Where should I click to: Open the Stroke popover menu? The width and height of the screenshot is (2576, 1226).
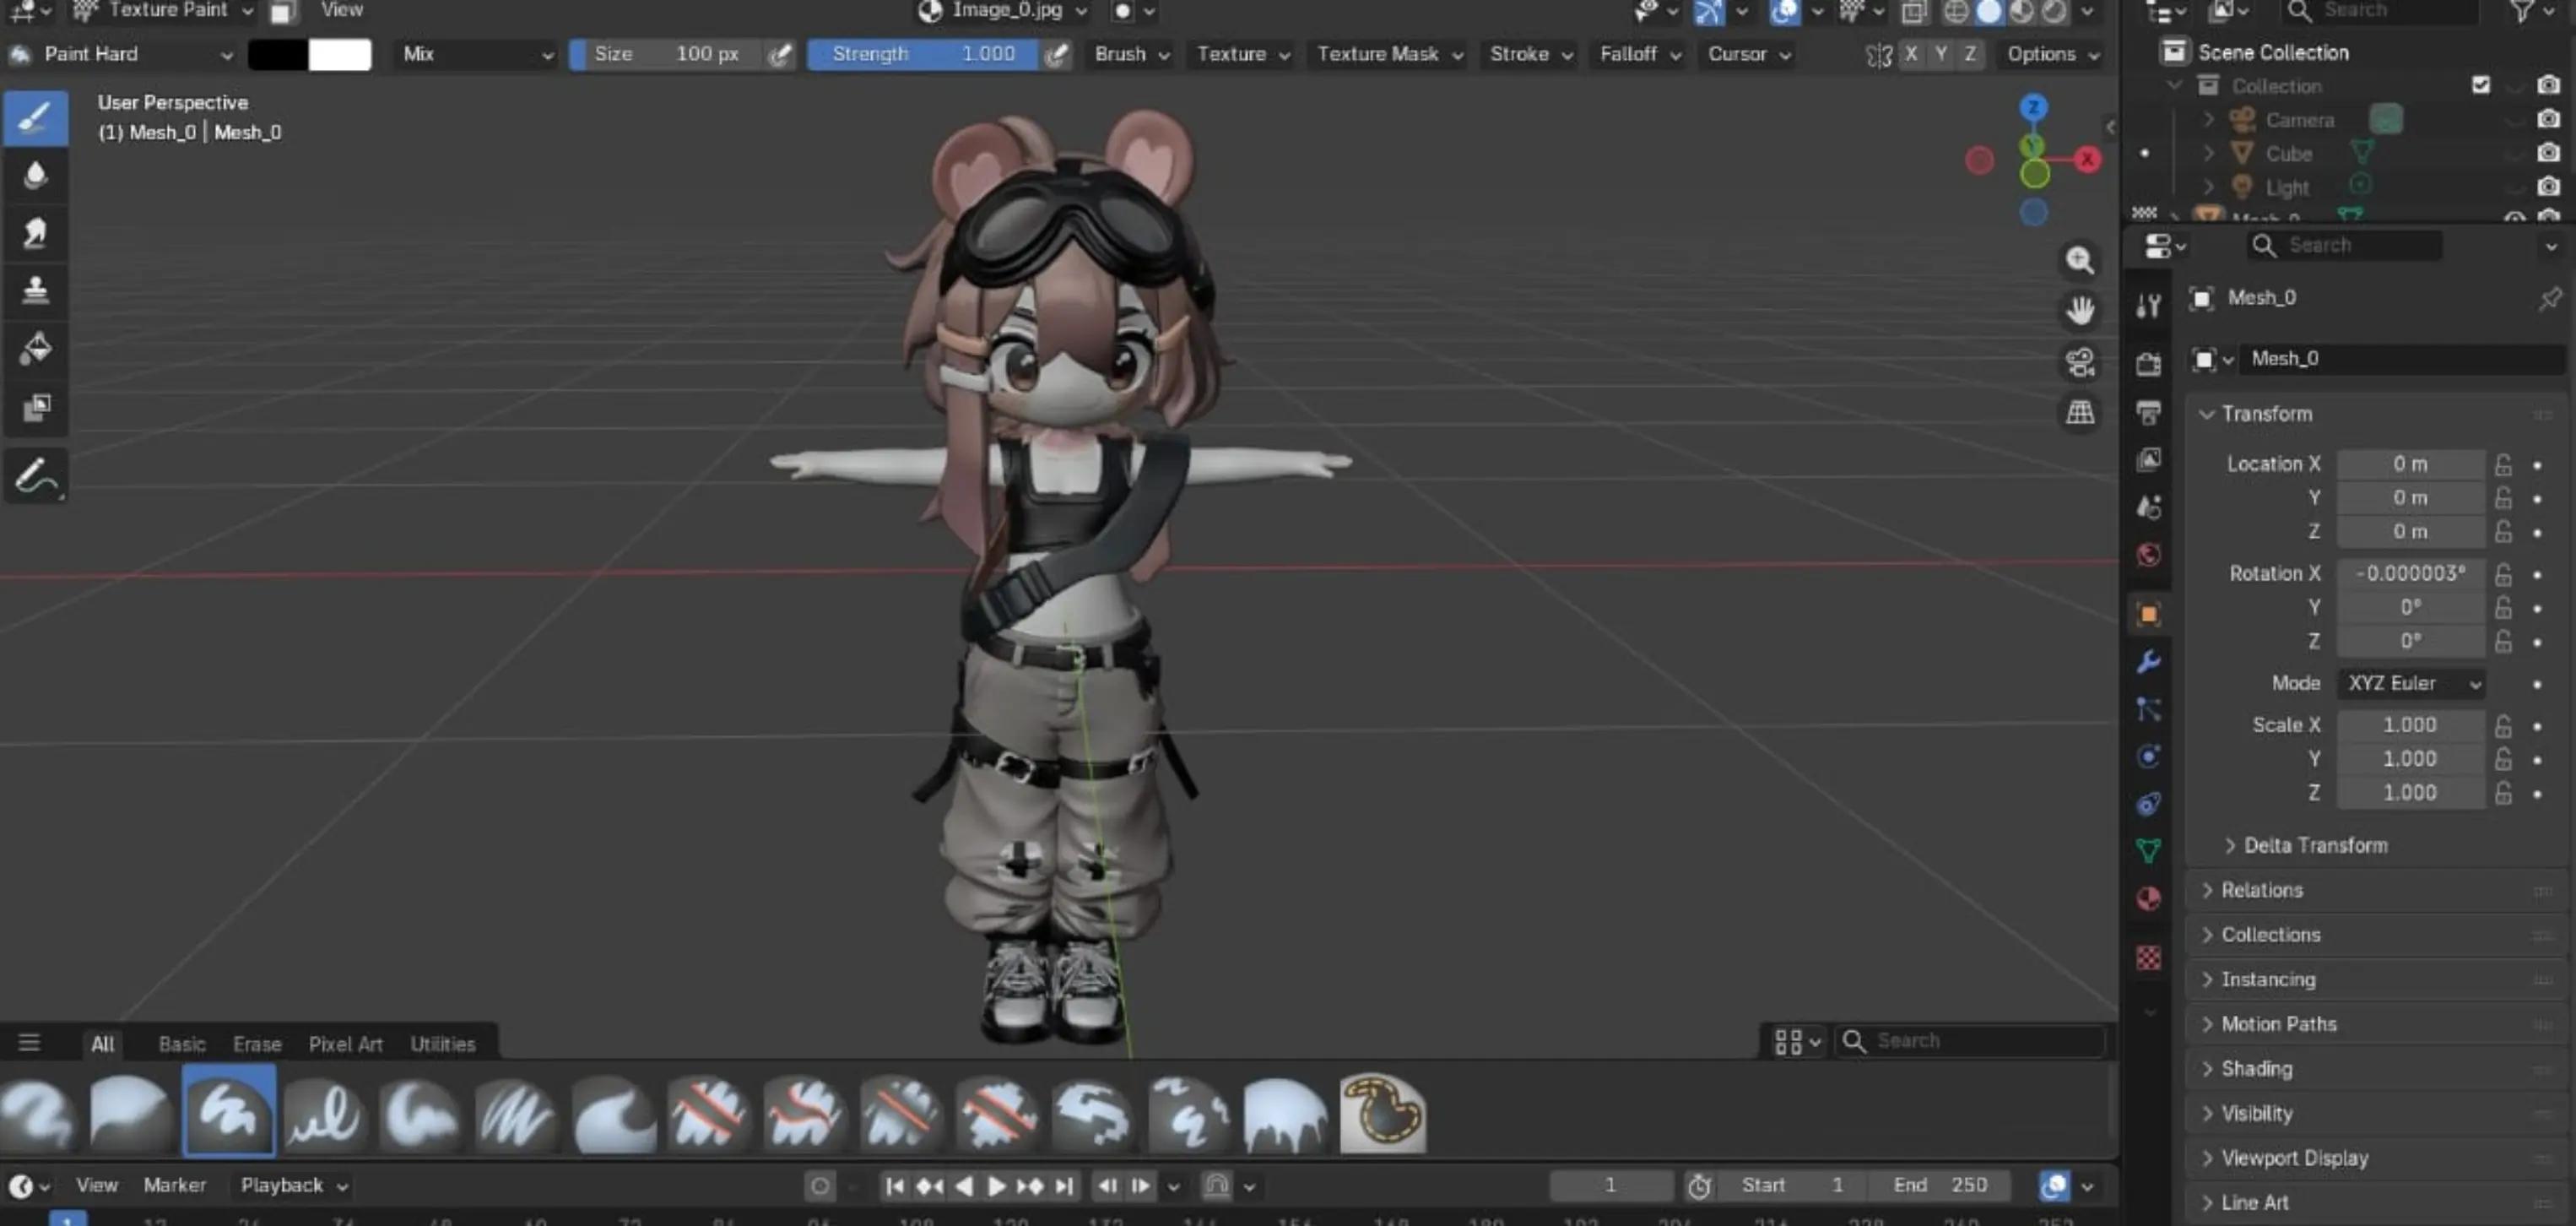coord(1531,54)
